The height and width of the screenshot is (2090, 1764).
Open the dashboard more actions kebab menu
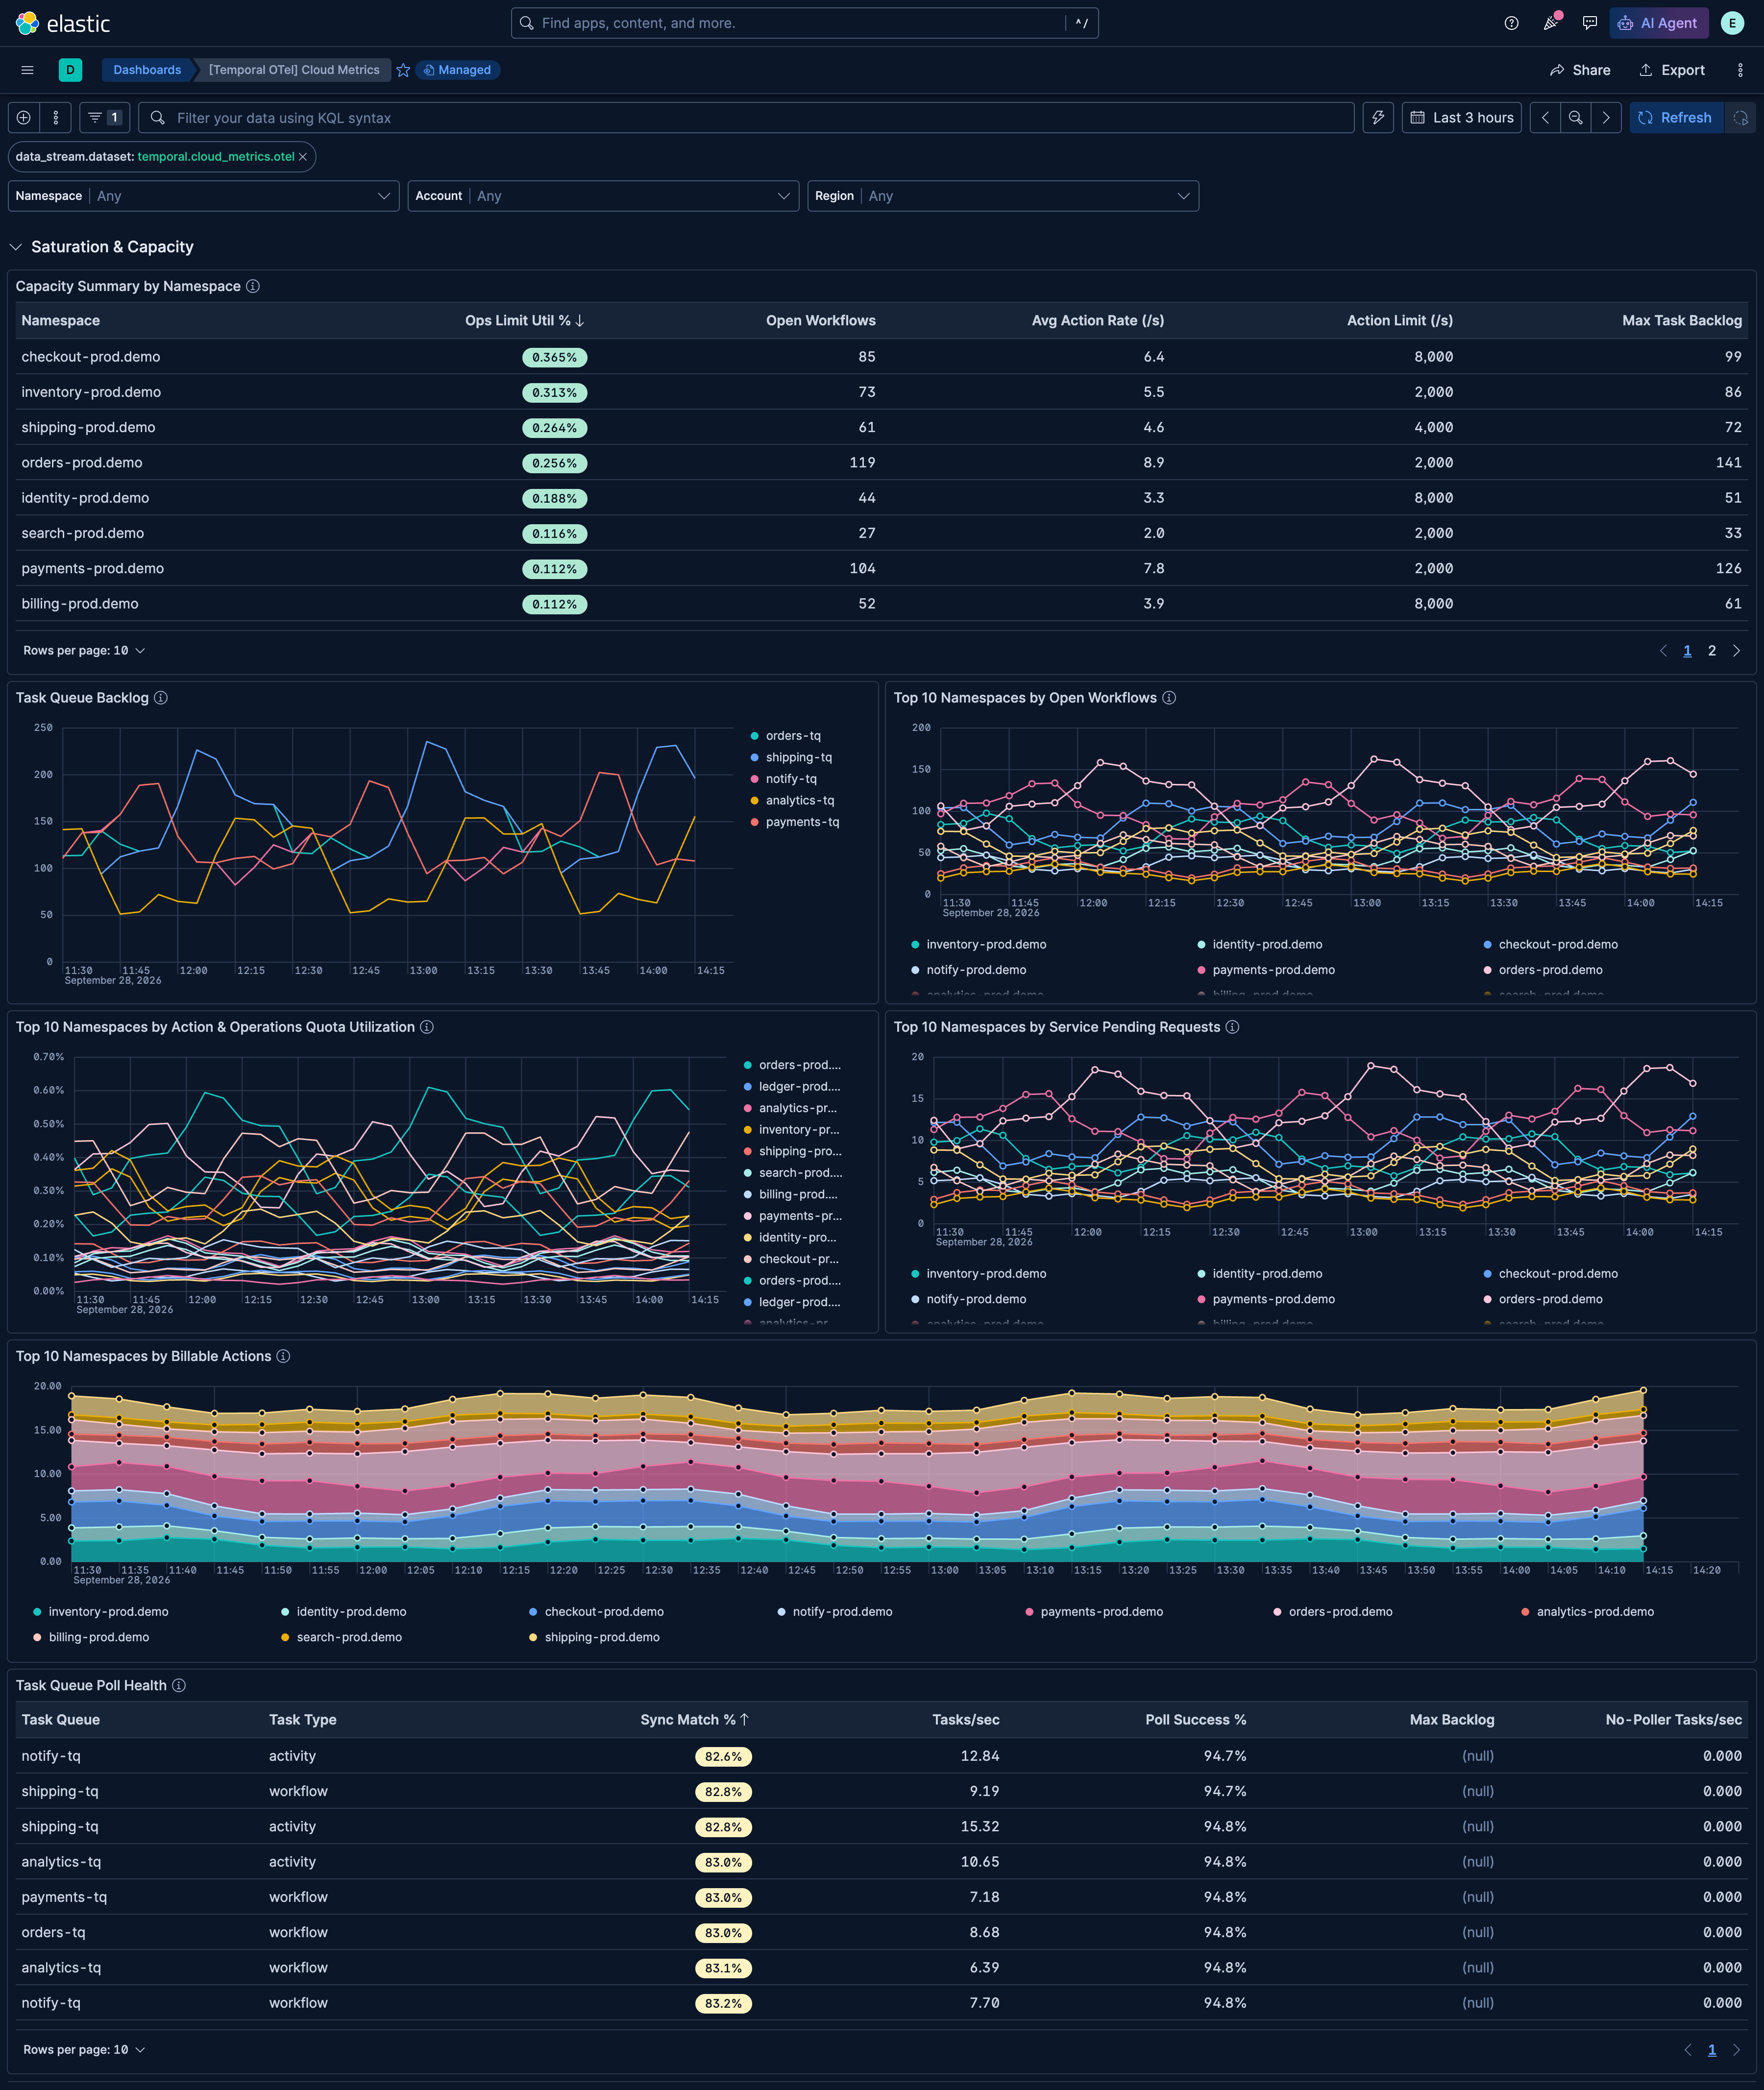point(1740,70)
